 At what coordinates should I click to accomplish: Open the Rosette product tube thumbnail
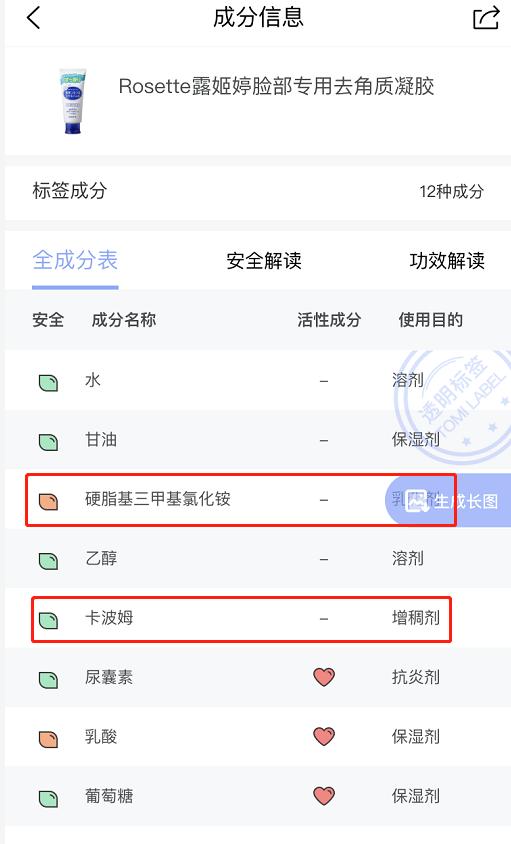click(72, 101)
